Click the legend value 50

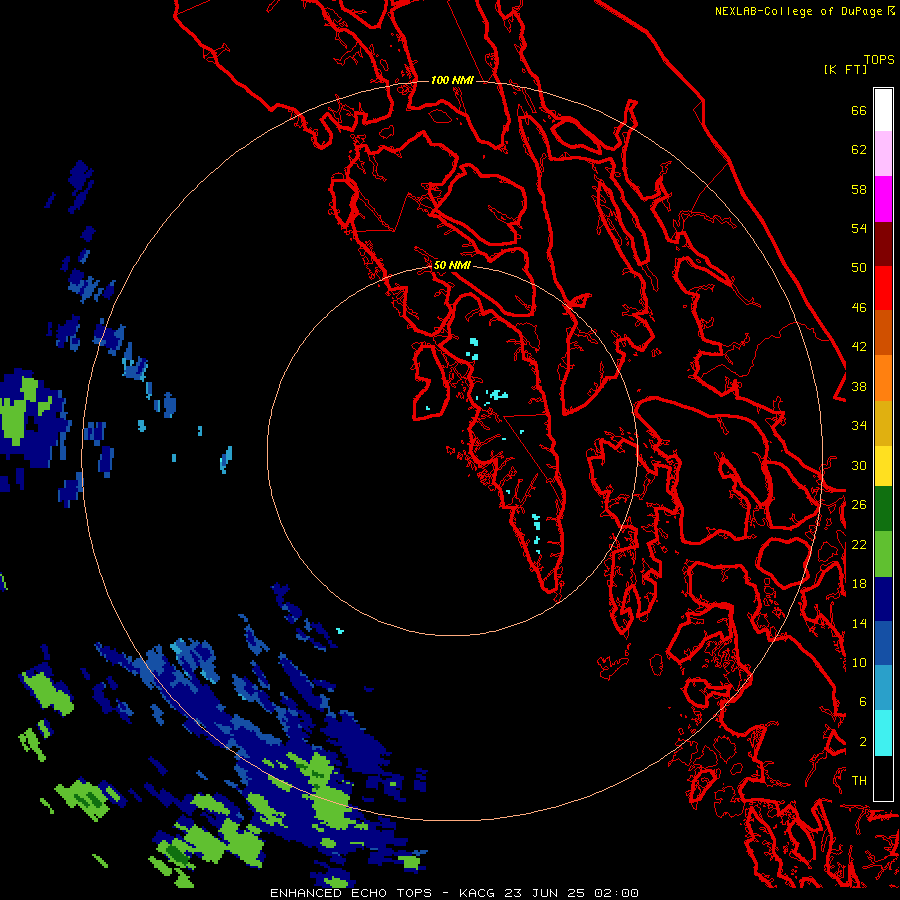pyautogui.click(x=859, y=267)
